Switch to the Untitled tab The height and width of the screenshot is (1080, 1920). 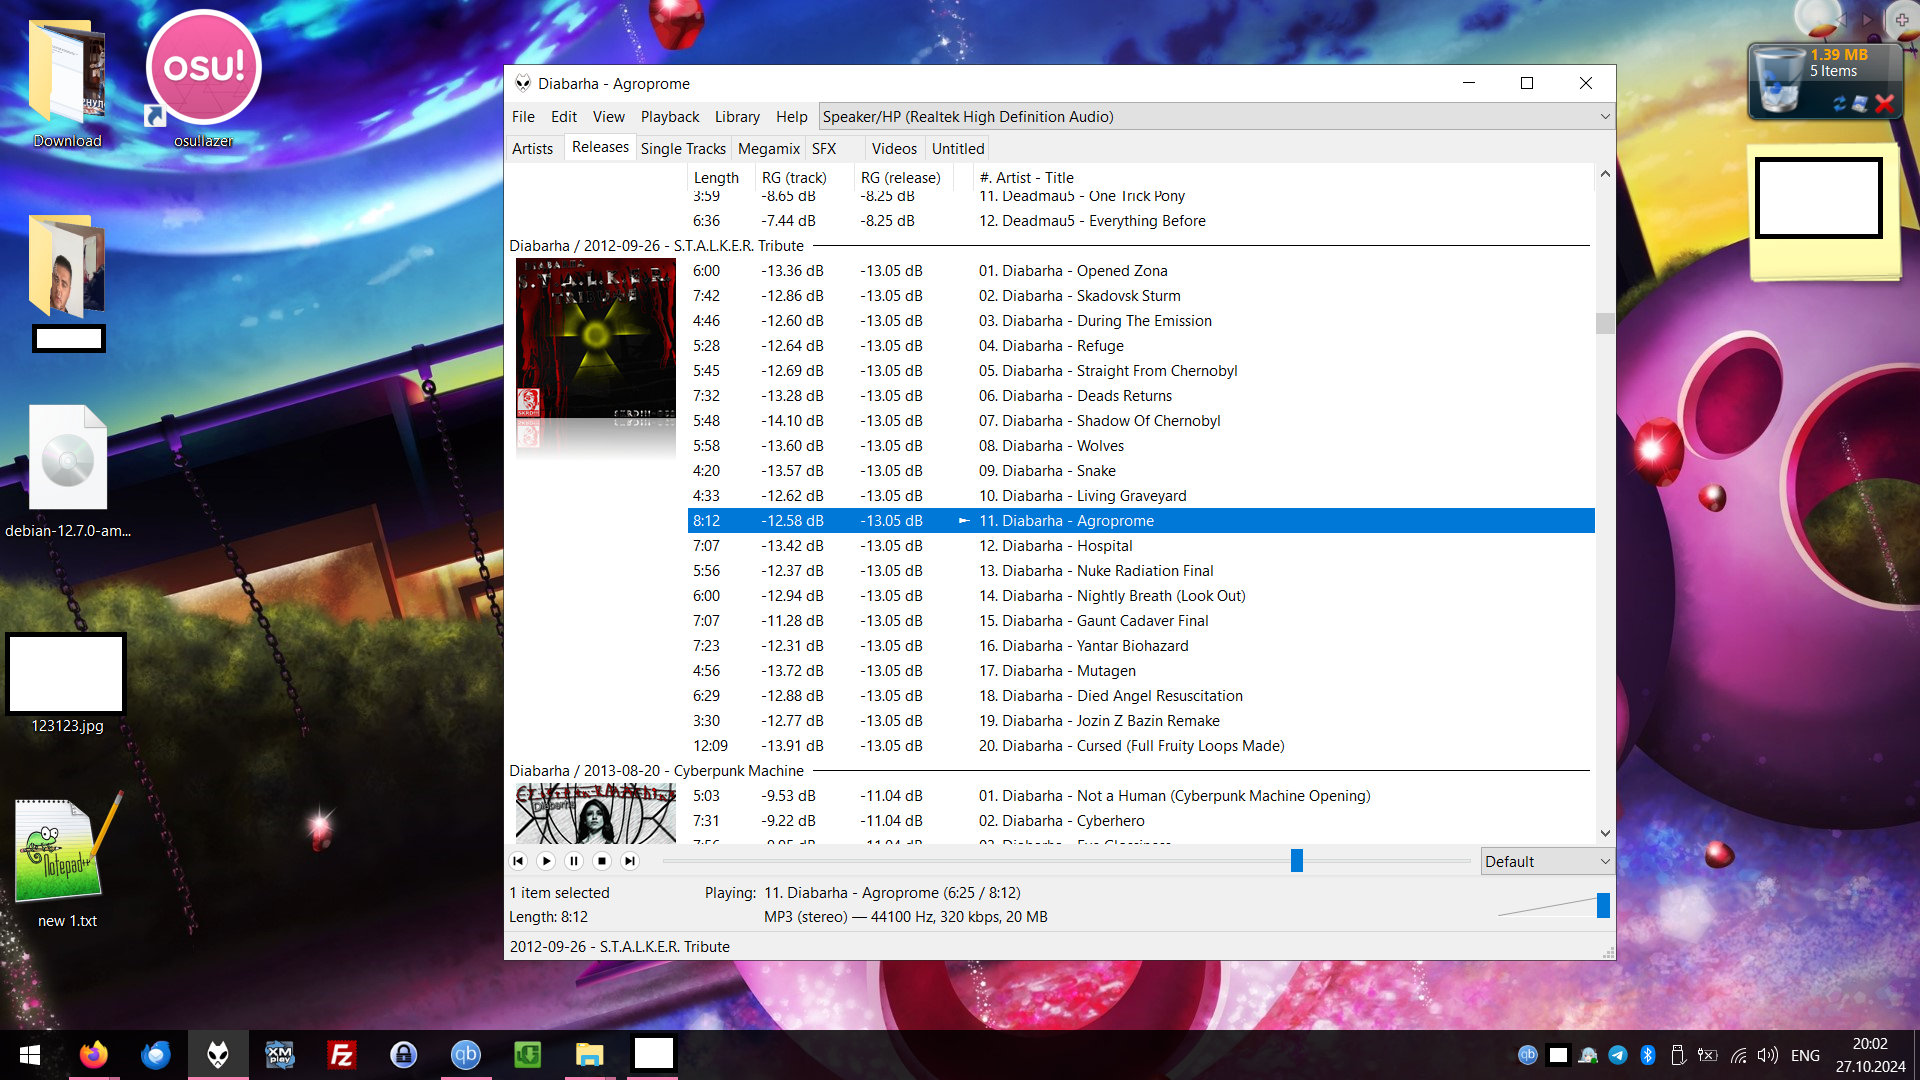(958, 149)
